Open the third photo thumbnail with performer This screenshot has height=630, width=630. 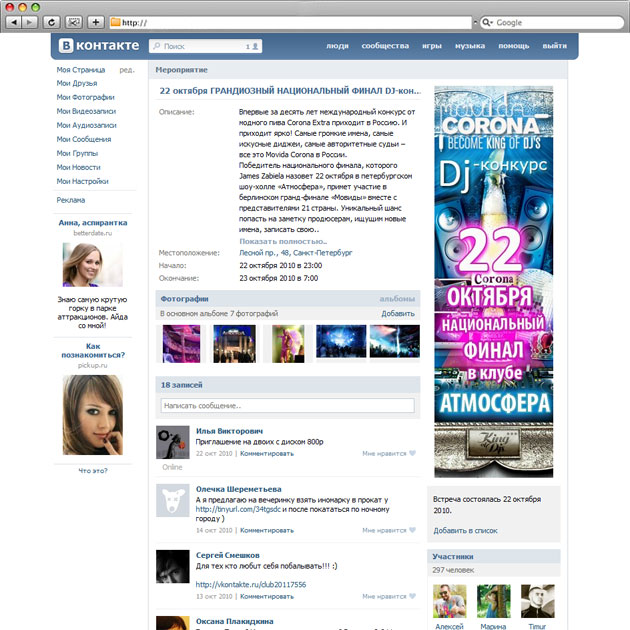pos(288,344)
